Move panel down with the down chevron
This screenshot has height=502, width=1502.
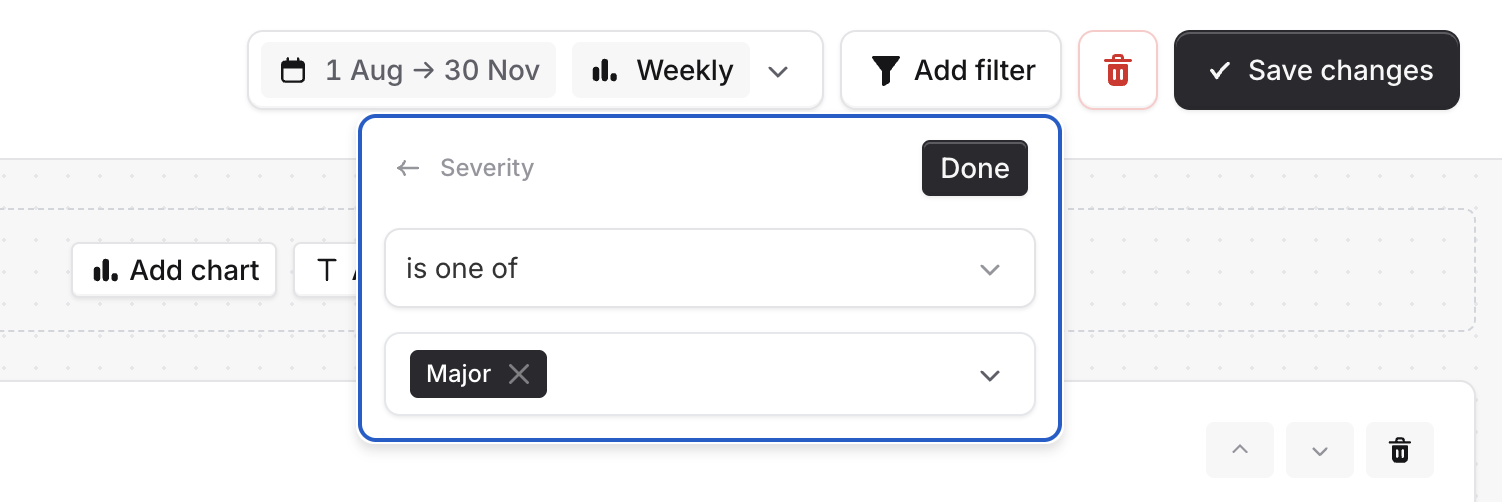point(1320,451)
